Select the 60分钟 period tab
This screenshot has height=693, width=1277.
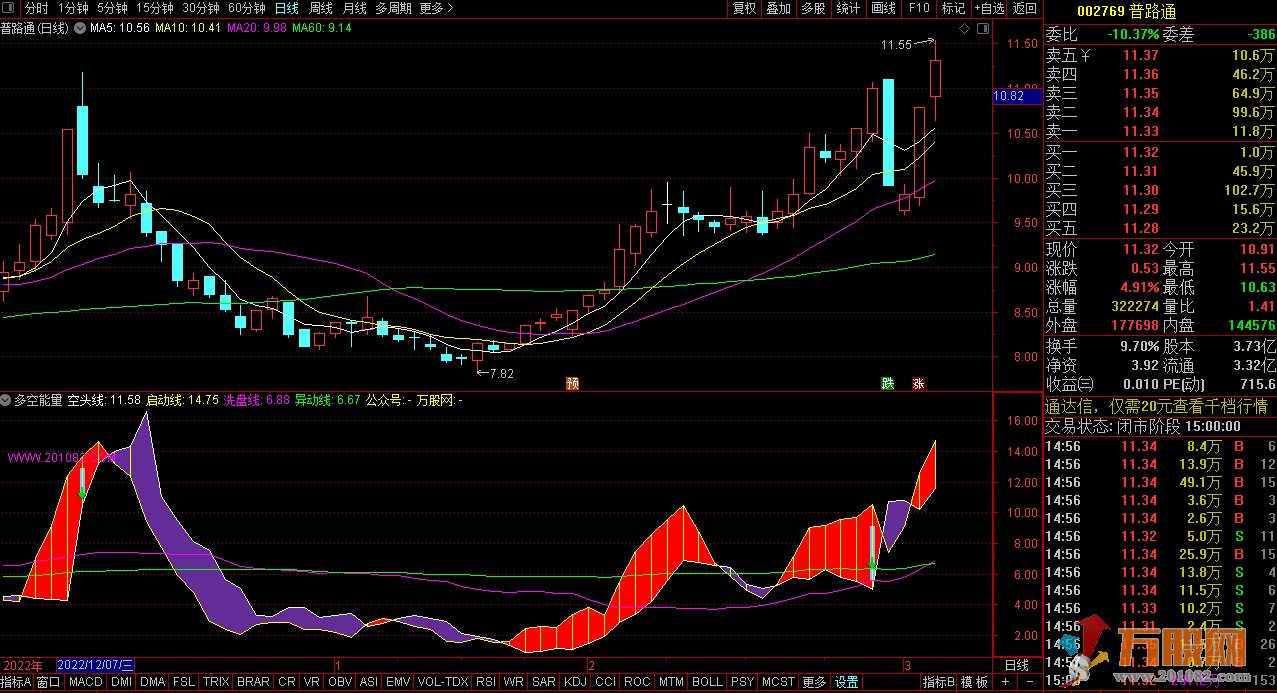click(x=247, y=8)
